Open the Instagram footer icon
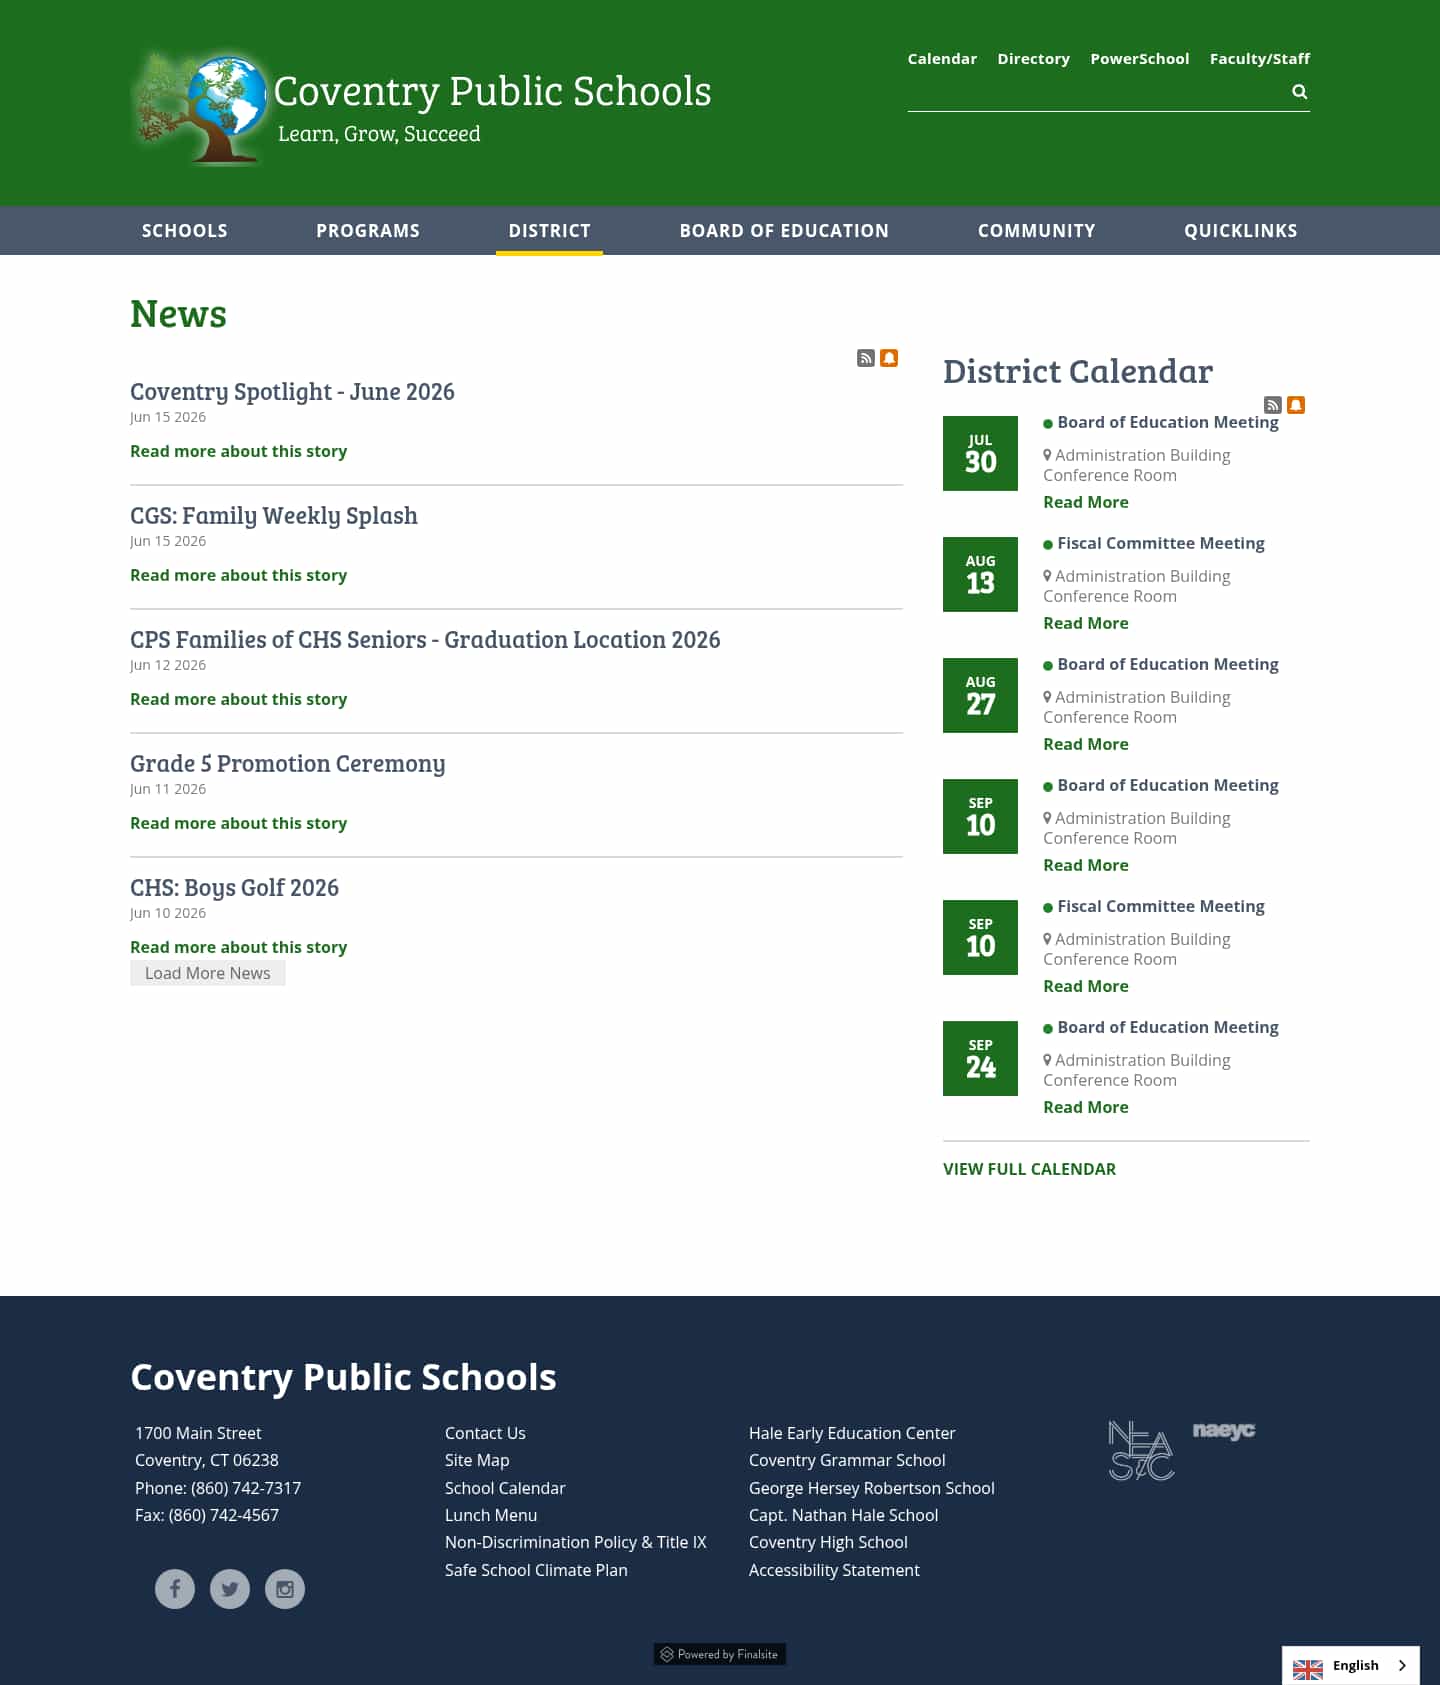This screenshot has height=1685, width=1440. pyautogui.click(x=285, y=1589)
